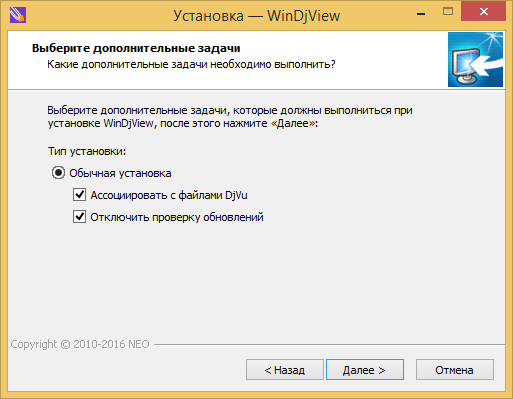The width and height of the screenshot is (513, 399).
Task: Click the instruction paragraph mentioning «Далее»
Action: coord(230,117)
